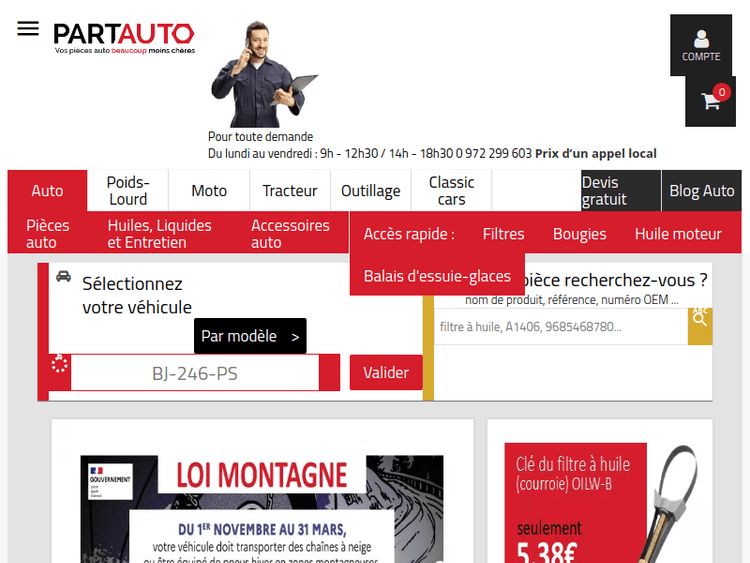The width and height of the screenshot is (750, 563).
Task: Select the Poids-Lourd tab
Action: [x=128, y=190]
